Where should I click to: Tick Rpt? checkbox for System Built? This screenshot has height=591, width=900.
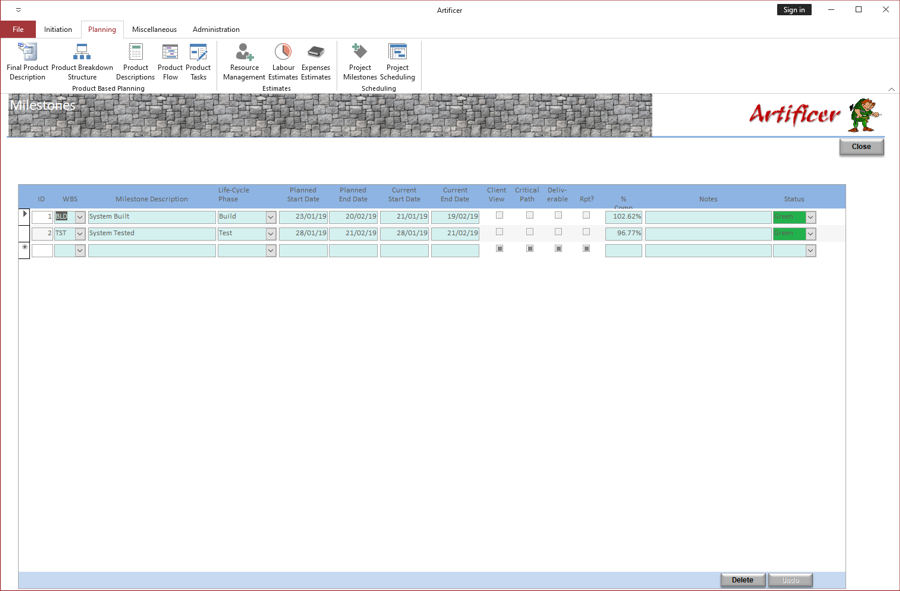(586, 215)
